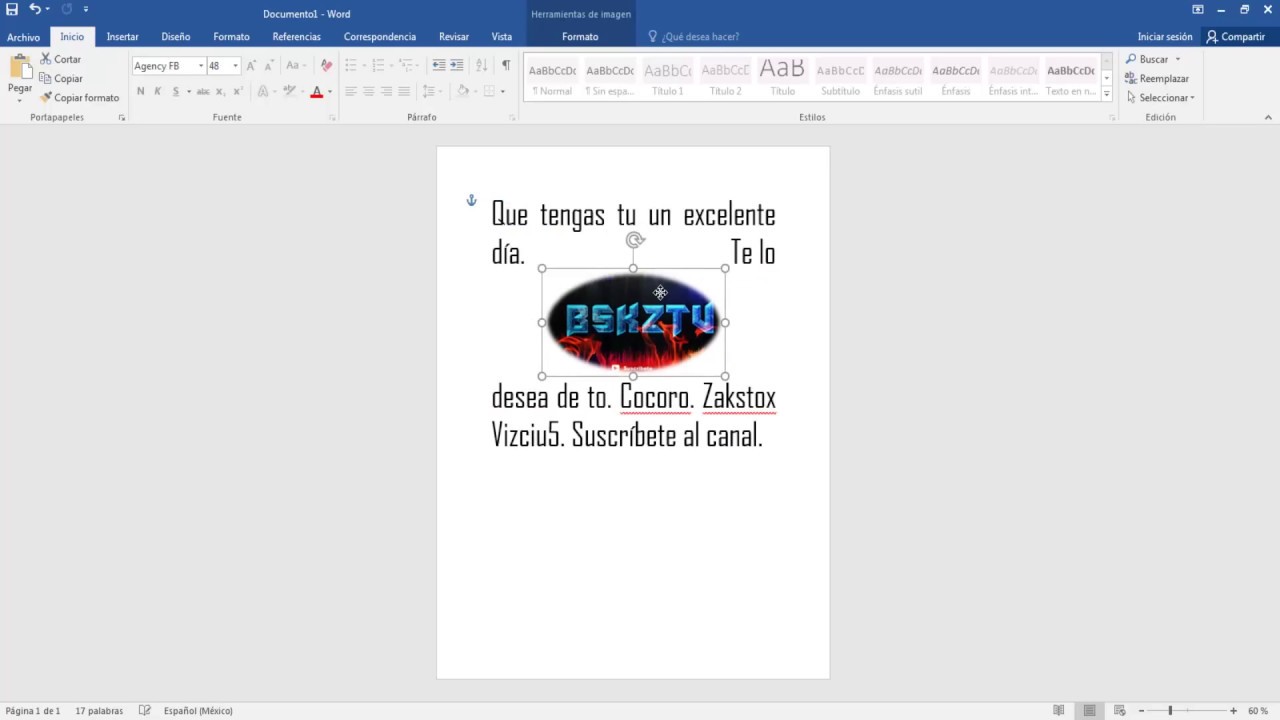Click the Compartir button
Viewport: 1280px width, 720px height.
tap(1236, 37)
